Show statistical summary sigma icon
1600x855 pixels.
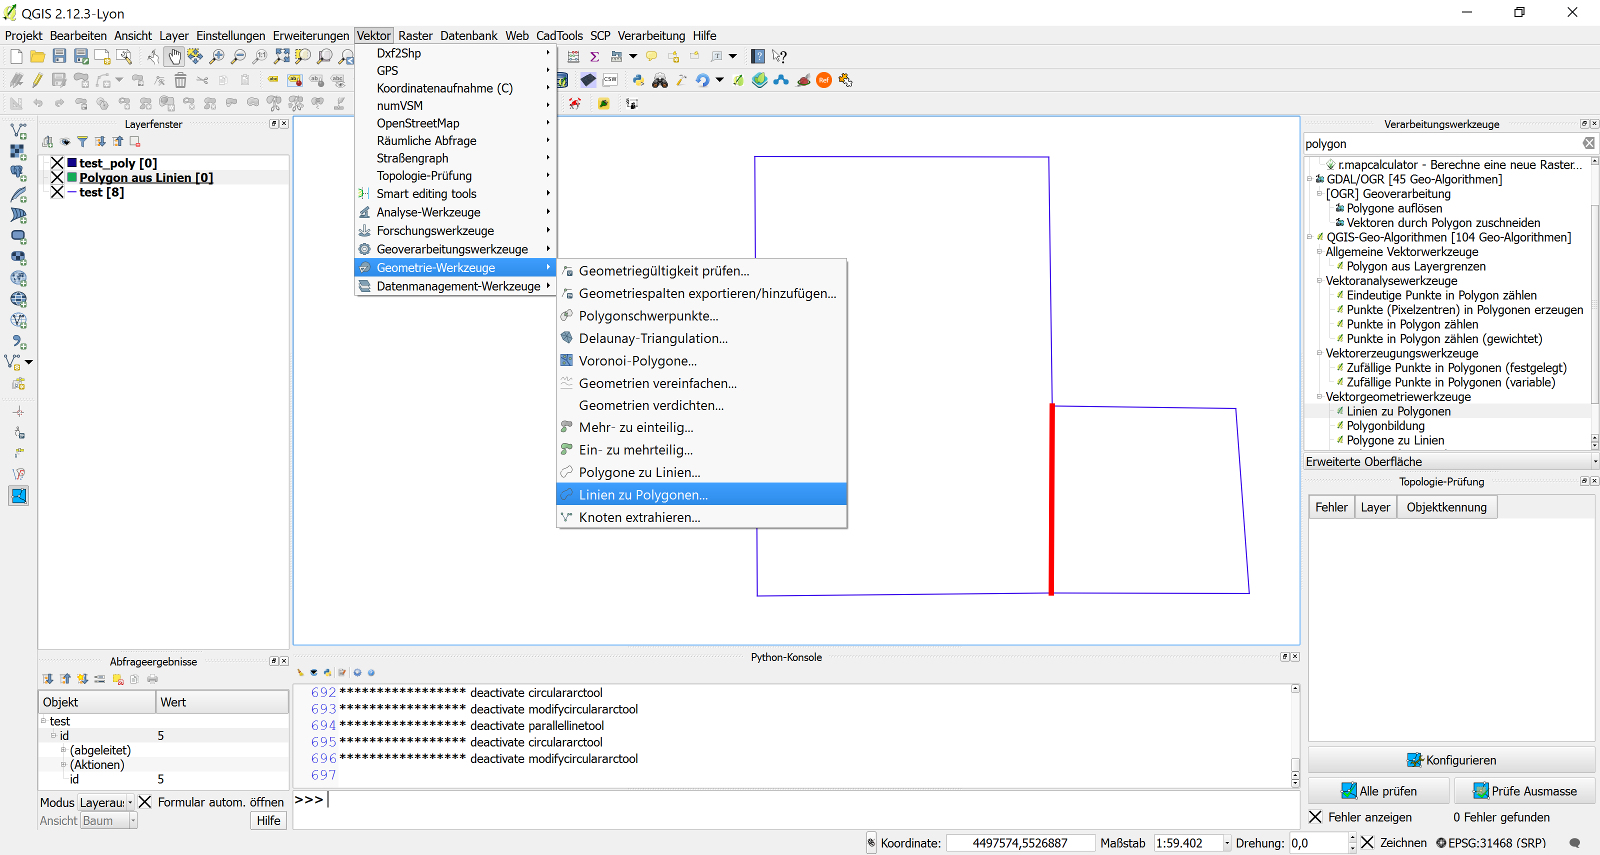pos(595,57)
